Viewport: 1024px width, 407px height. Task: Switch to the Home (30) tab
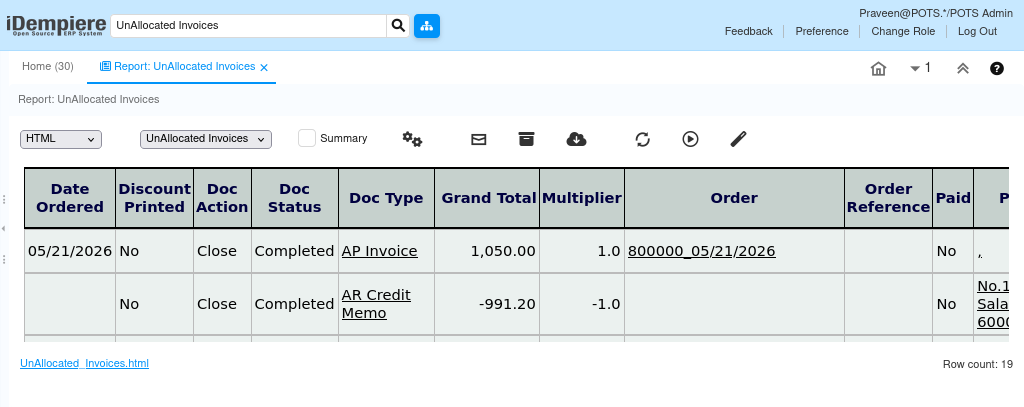48,67
